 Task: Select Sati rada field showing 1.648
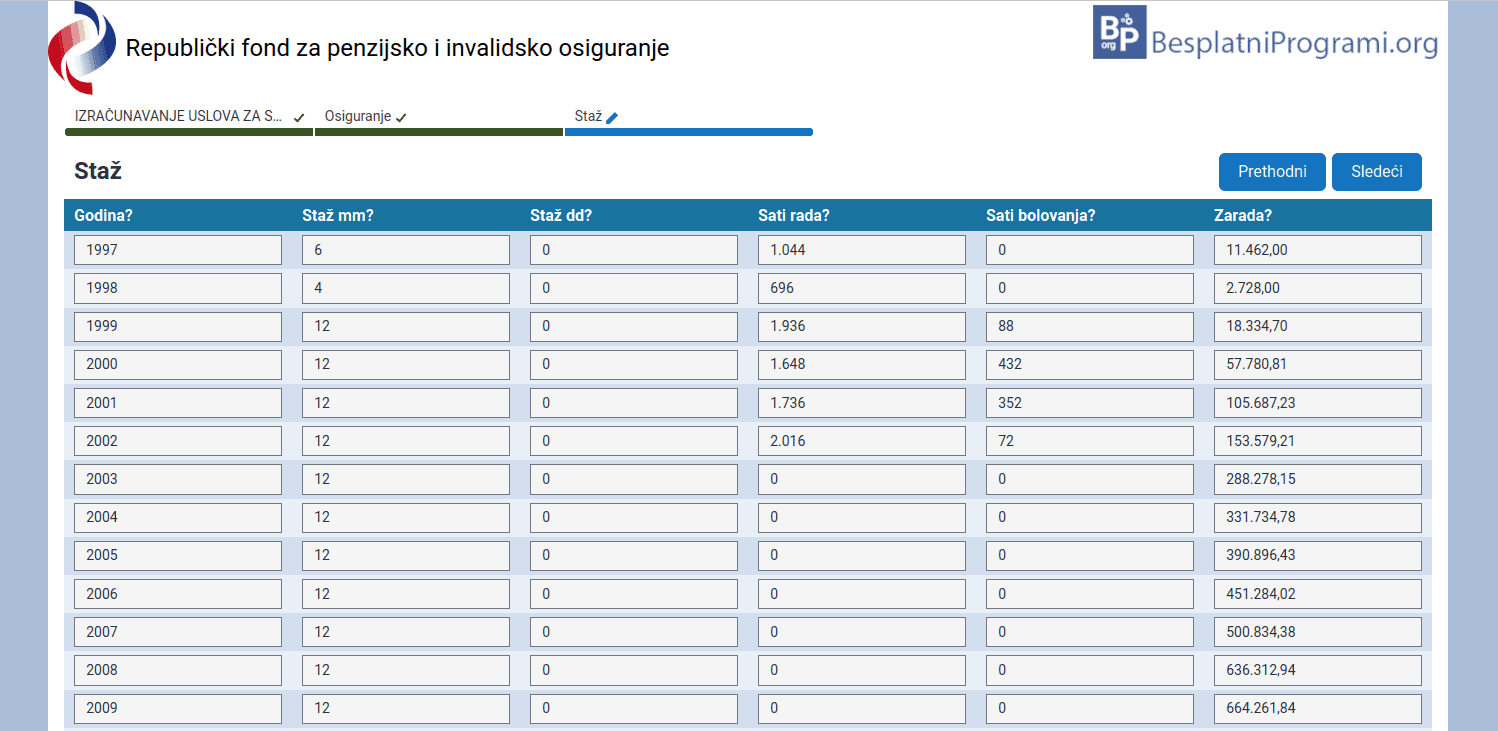pyautogui.click(x=862, y=364)
